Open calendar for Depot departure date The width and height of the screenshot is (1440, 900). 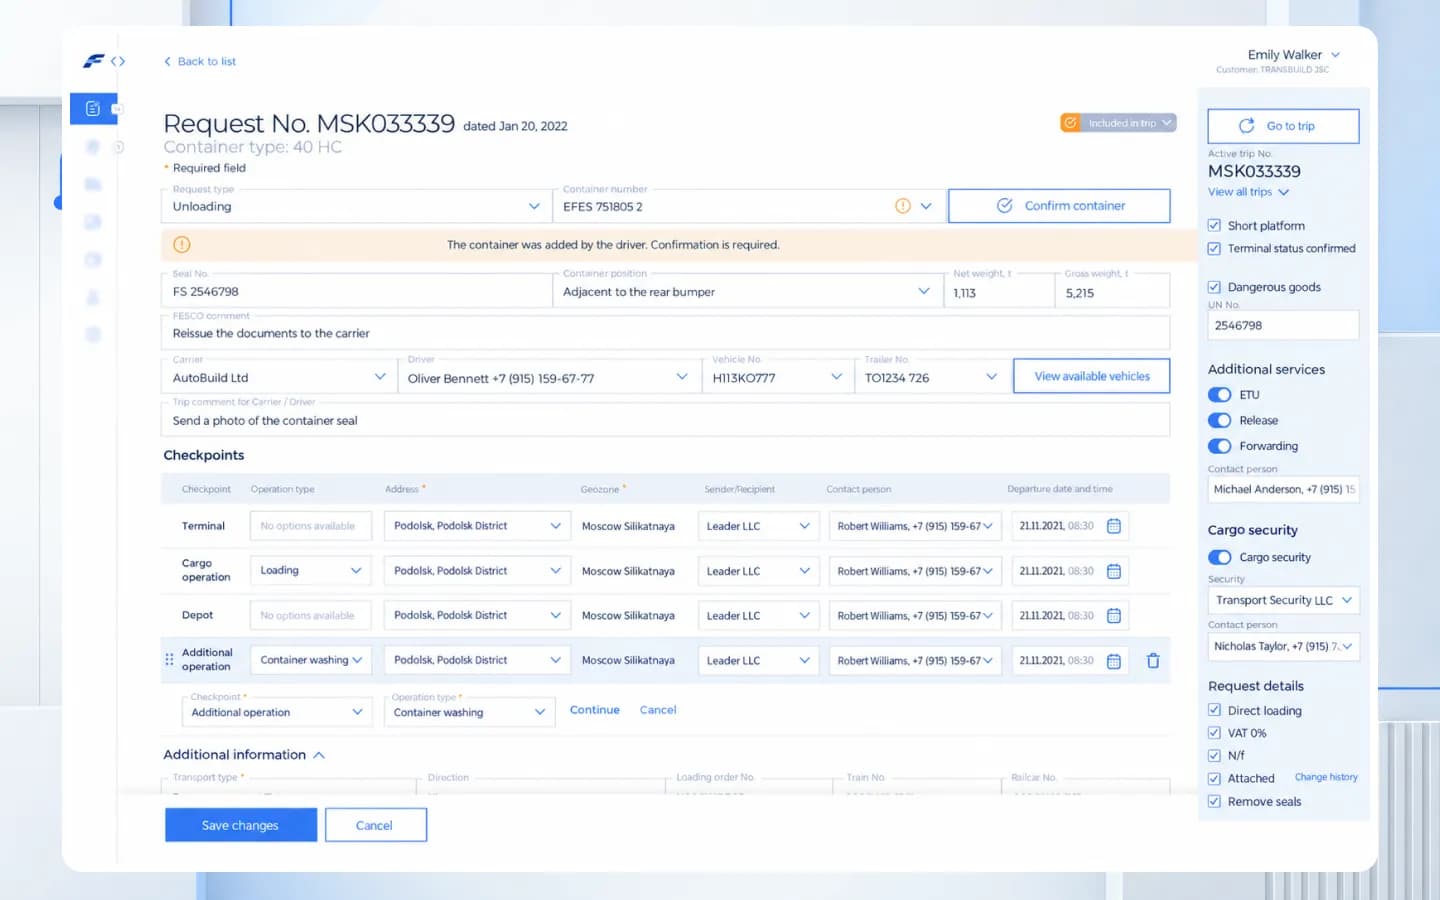(x=1114, y=616)
